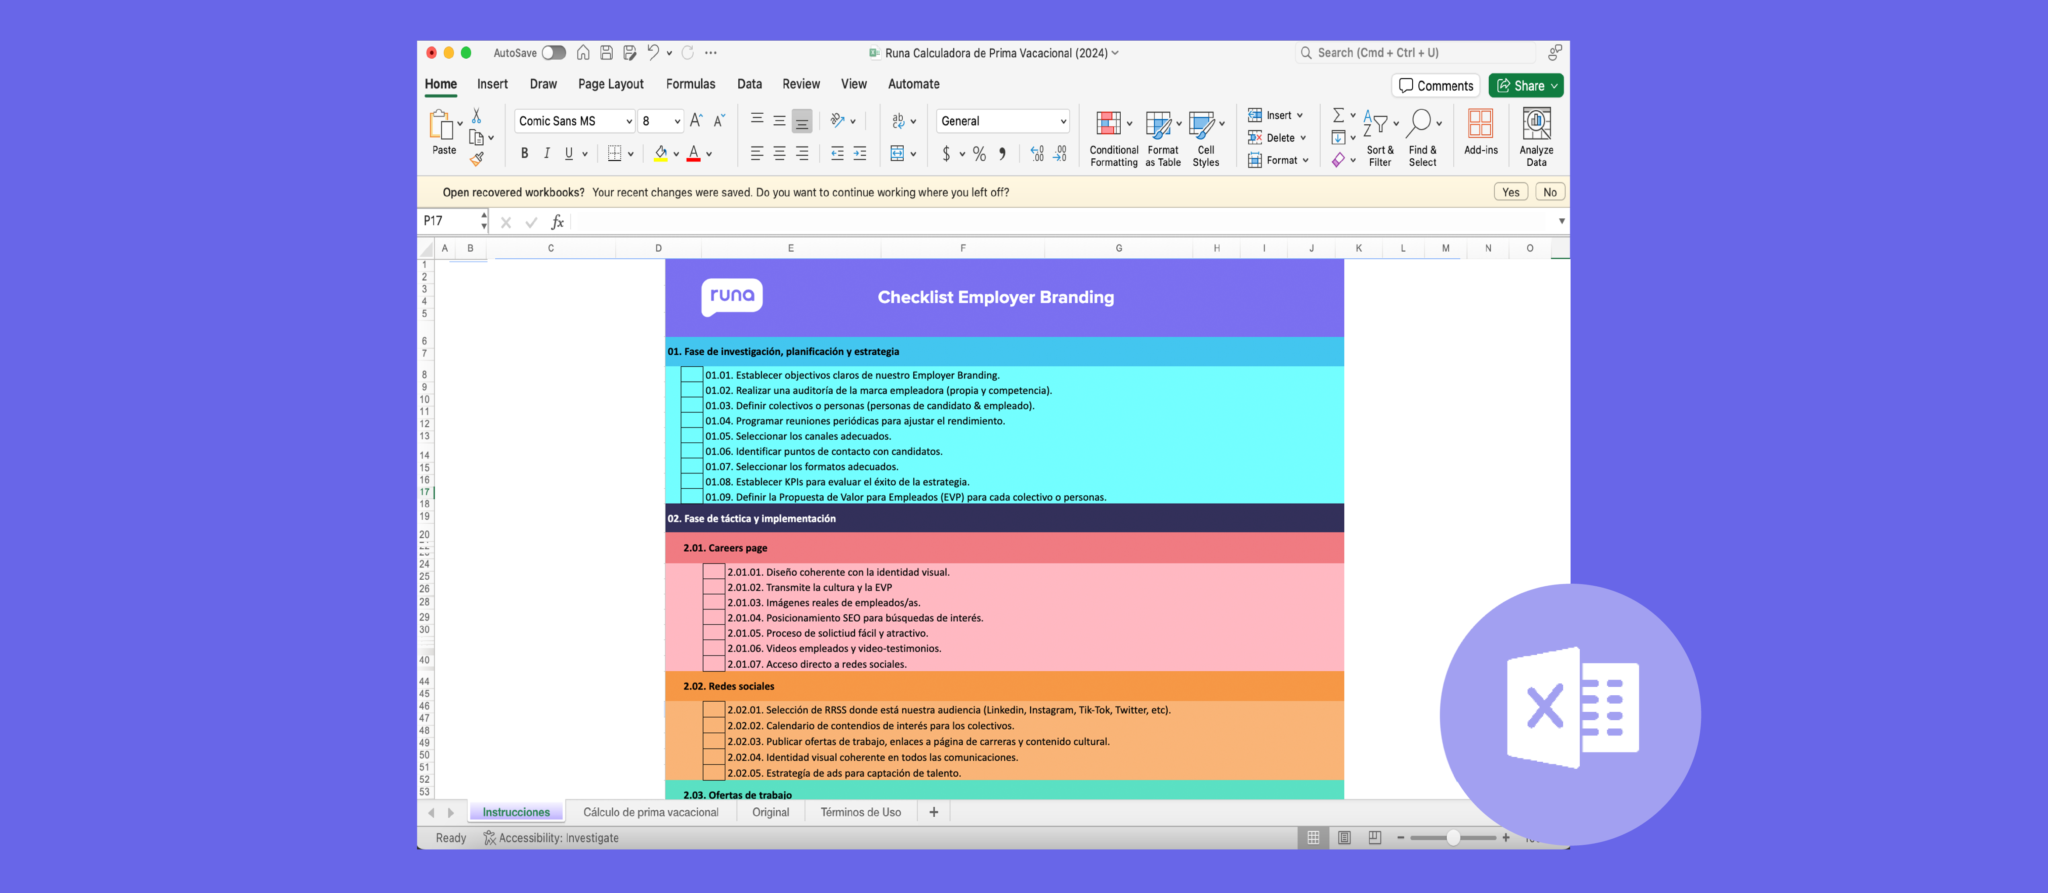Click the Center text icon

tap(779, 153)
